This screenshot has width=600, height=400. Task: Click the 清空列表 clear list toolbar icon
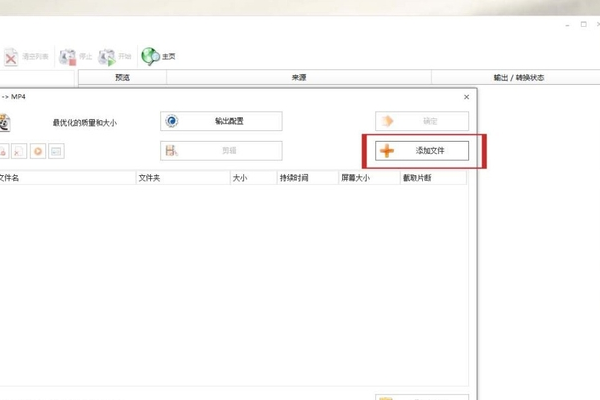11,57
